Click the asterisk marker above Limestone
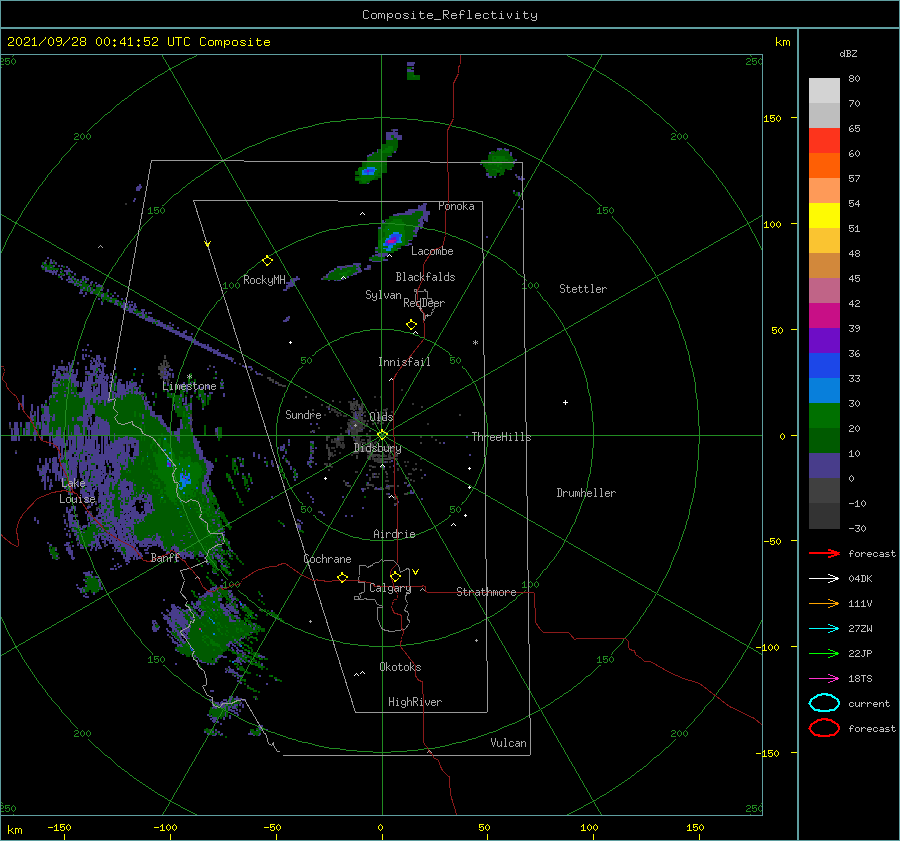This screenshot has height=841, width=900. (189, 377)
